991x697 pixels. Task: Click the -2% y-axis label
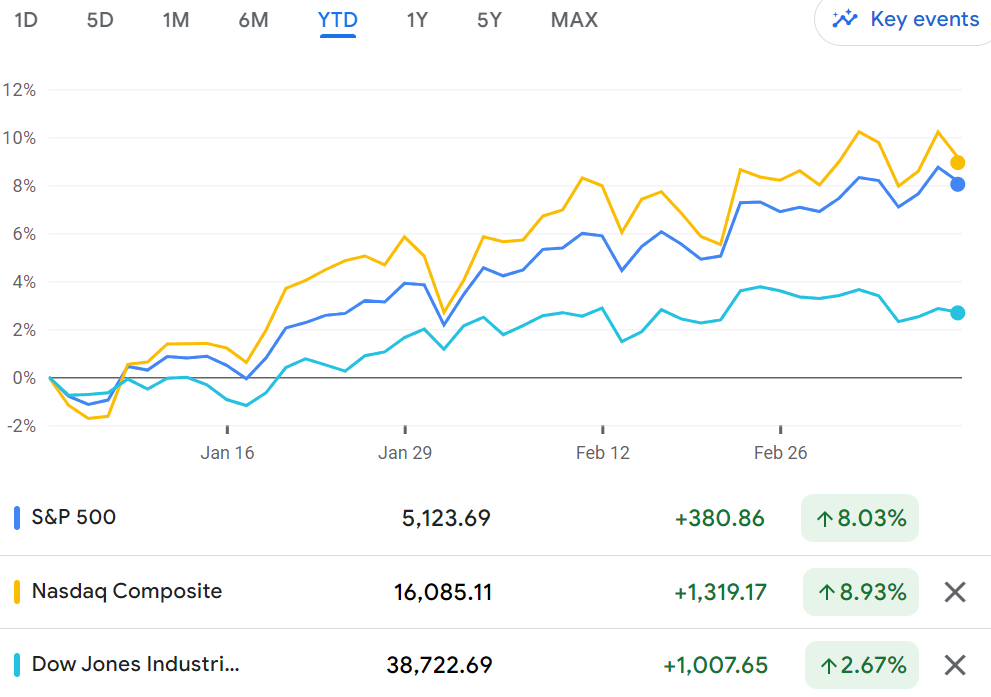21,426
